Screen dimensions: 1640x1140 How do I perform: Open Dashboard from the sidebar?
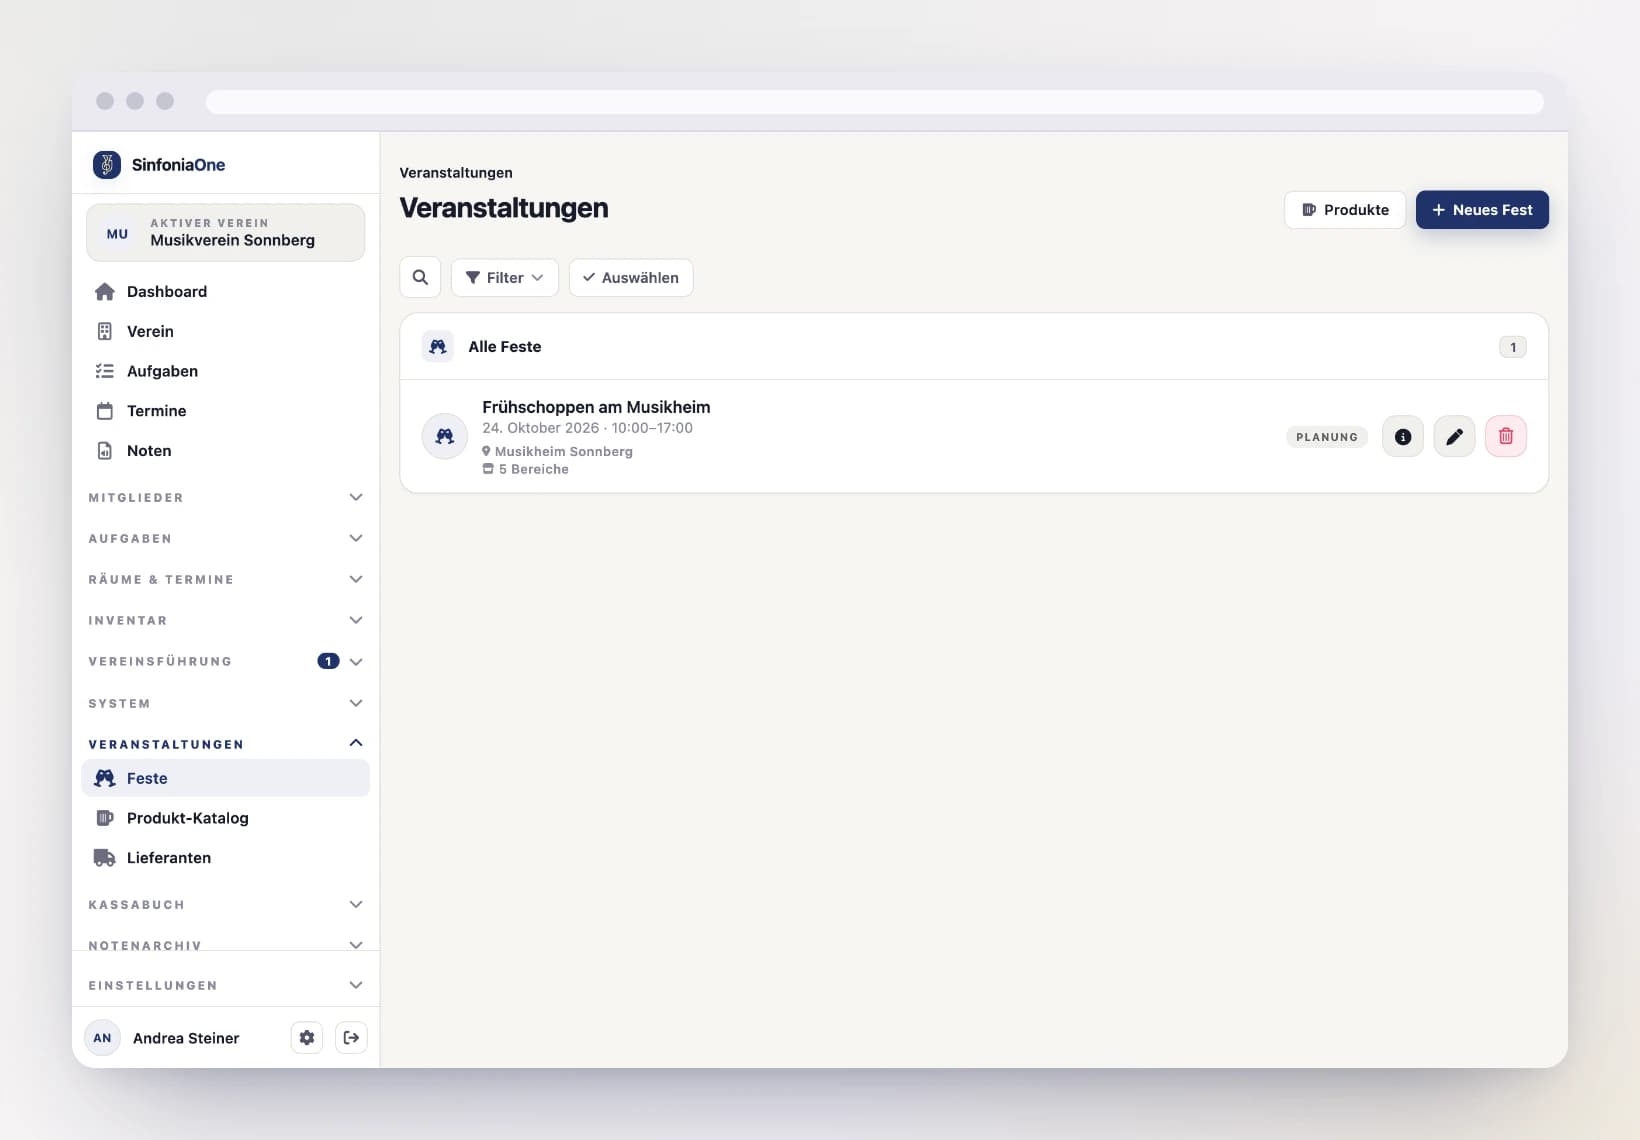click(225, 292)
